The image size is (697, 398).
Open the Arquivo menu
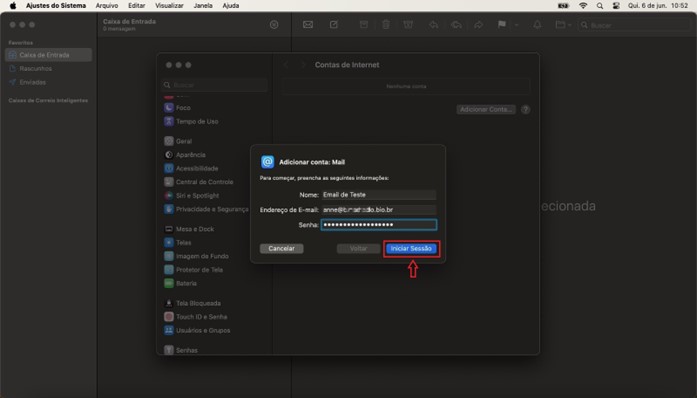[107, 6]
